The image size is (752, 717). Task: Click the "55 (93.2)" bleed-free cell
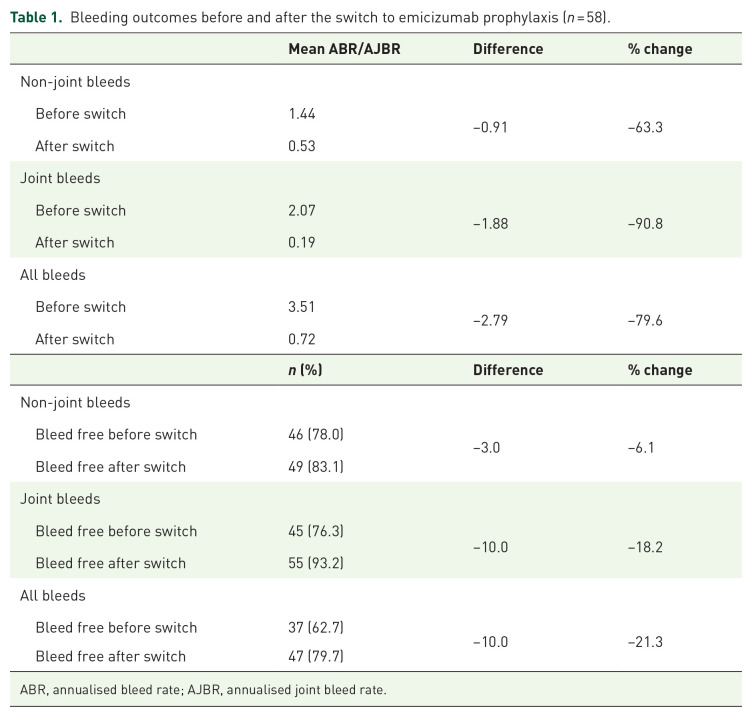(x=317, y=563)
